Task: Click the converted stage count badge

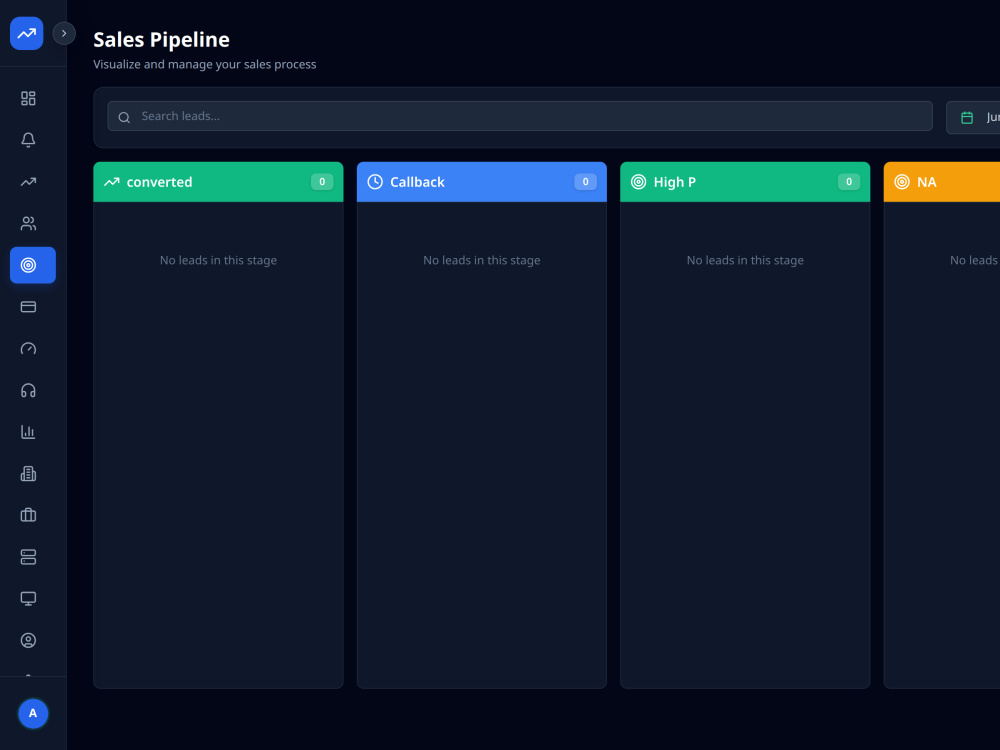Action: point(322,182)
